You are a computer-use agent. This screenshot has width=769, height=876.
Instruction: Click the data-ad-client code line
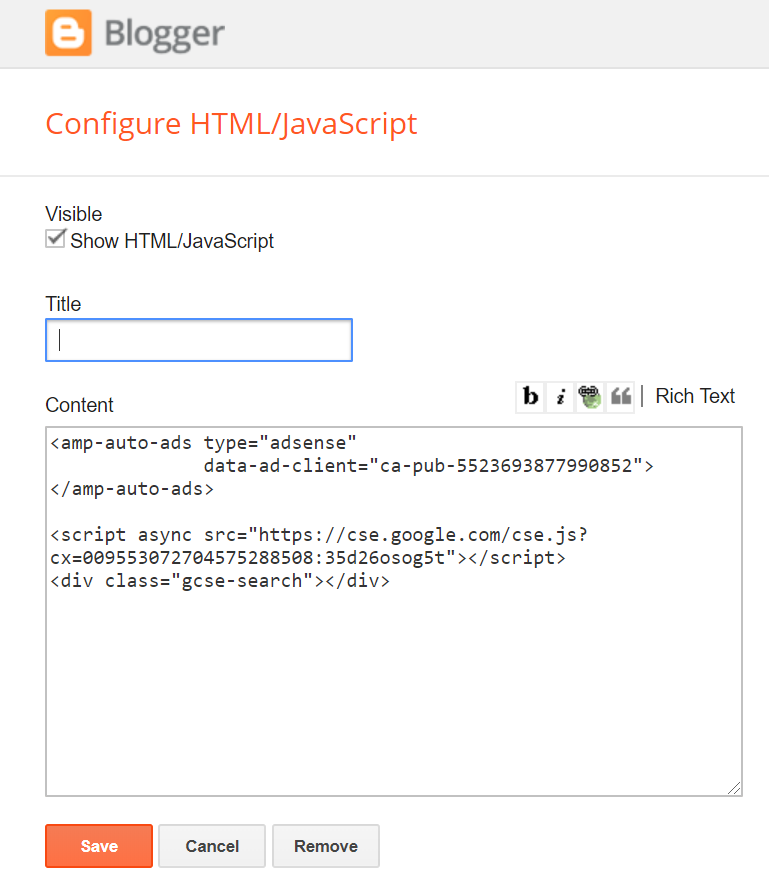[x=428, y=465]
